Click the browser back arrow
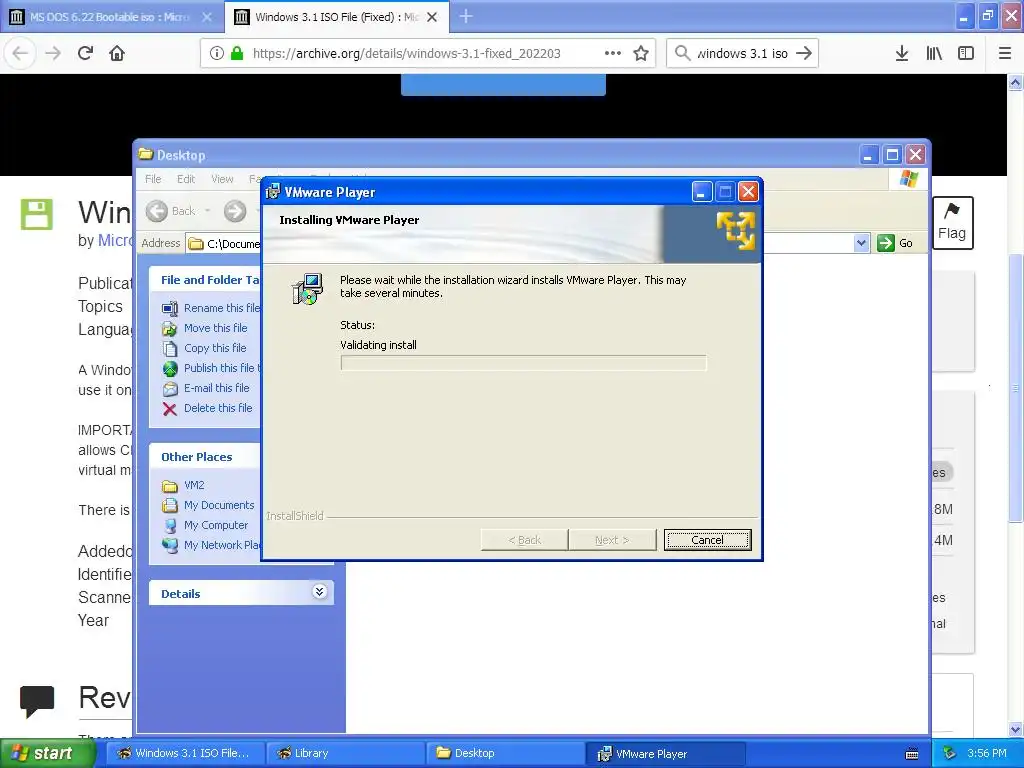The width and height of the screenshot is (1024, 768). 20,53
